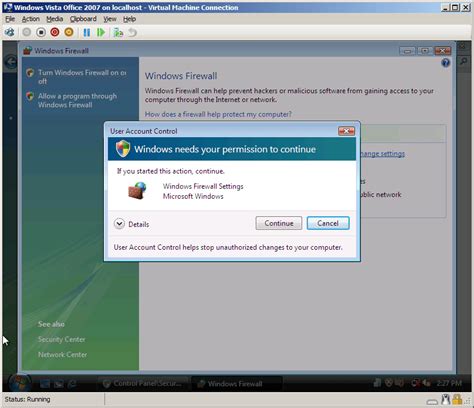Click the green Reset toolbar icon
This screenshot has height=408, width=474.
(x=101, y=32)
